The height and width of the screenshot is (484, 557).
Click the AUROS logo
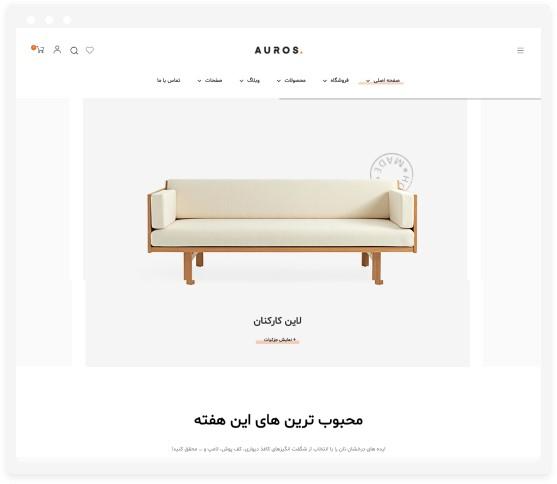point(278,50)
